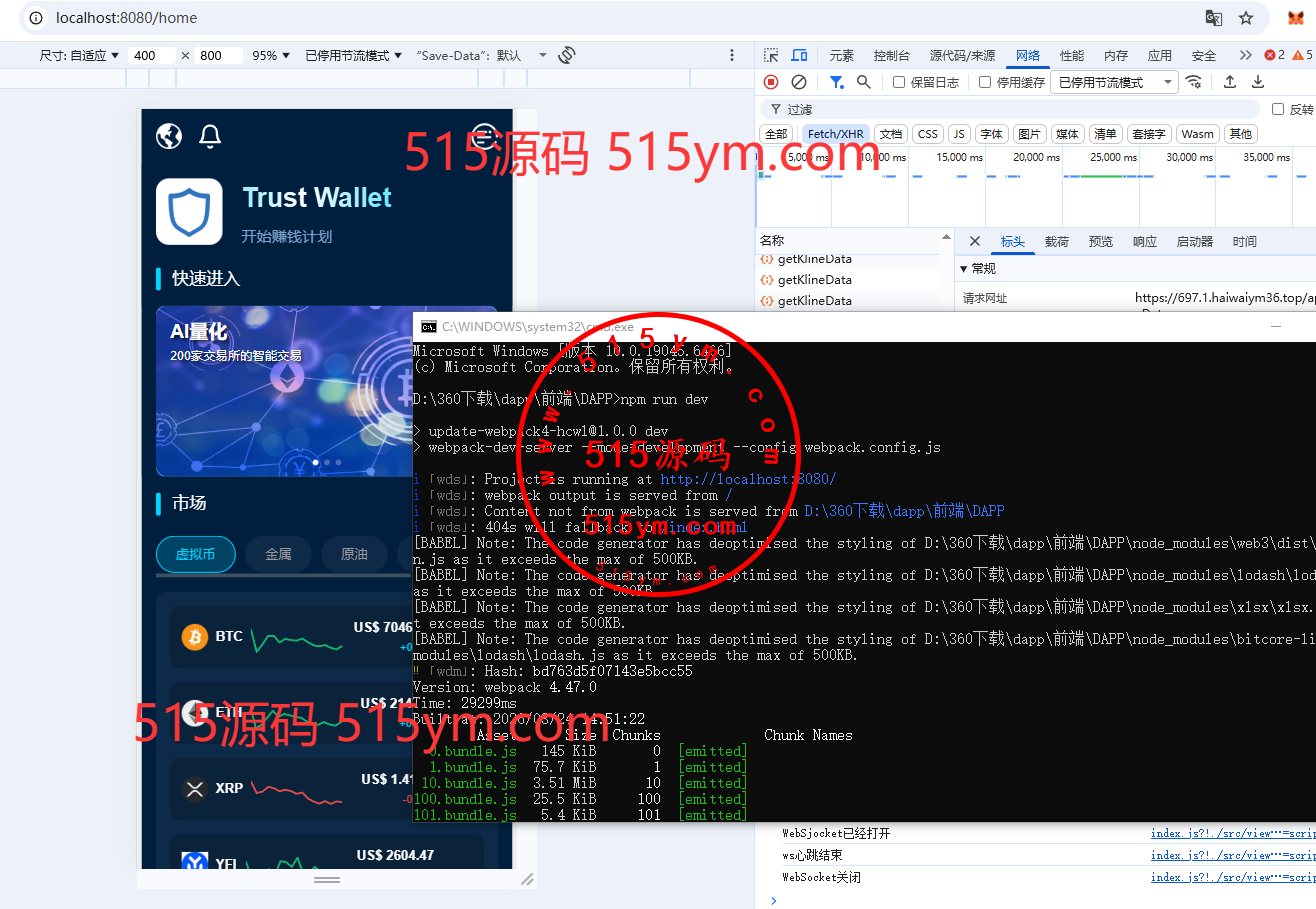This screenshot has height=909, width=1316.
Task: Switch to the 控制台 DevTools tab
Action: (891, 56)
